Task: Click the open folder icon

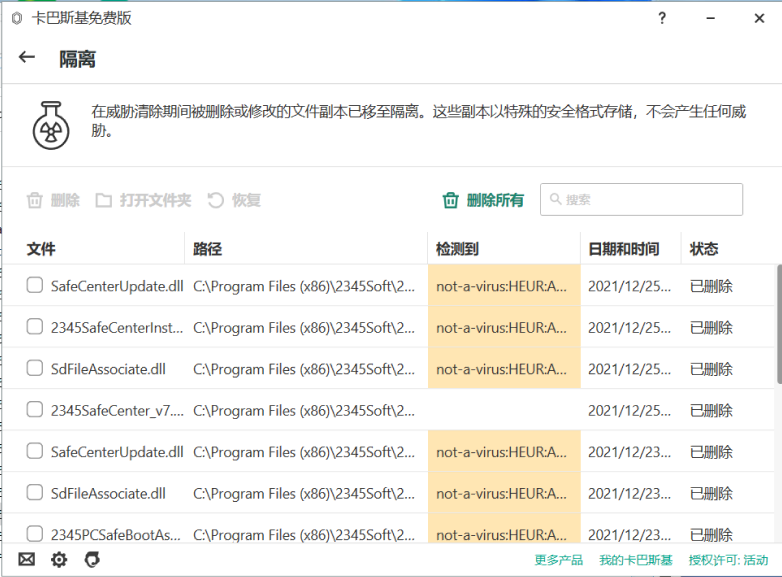Action: pos(104,200)
